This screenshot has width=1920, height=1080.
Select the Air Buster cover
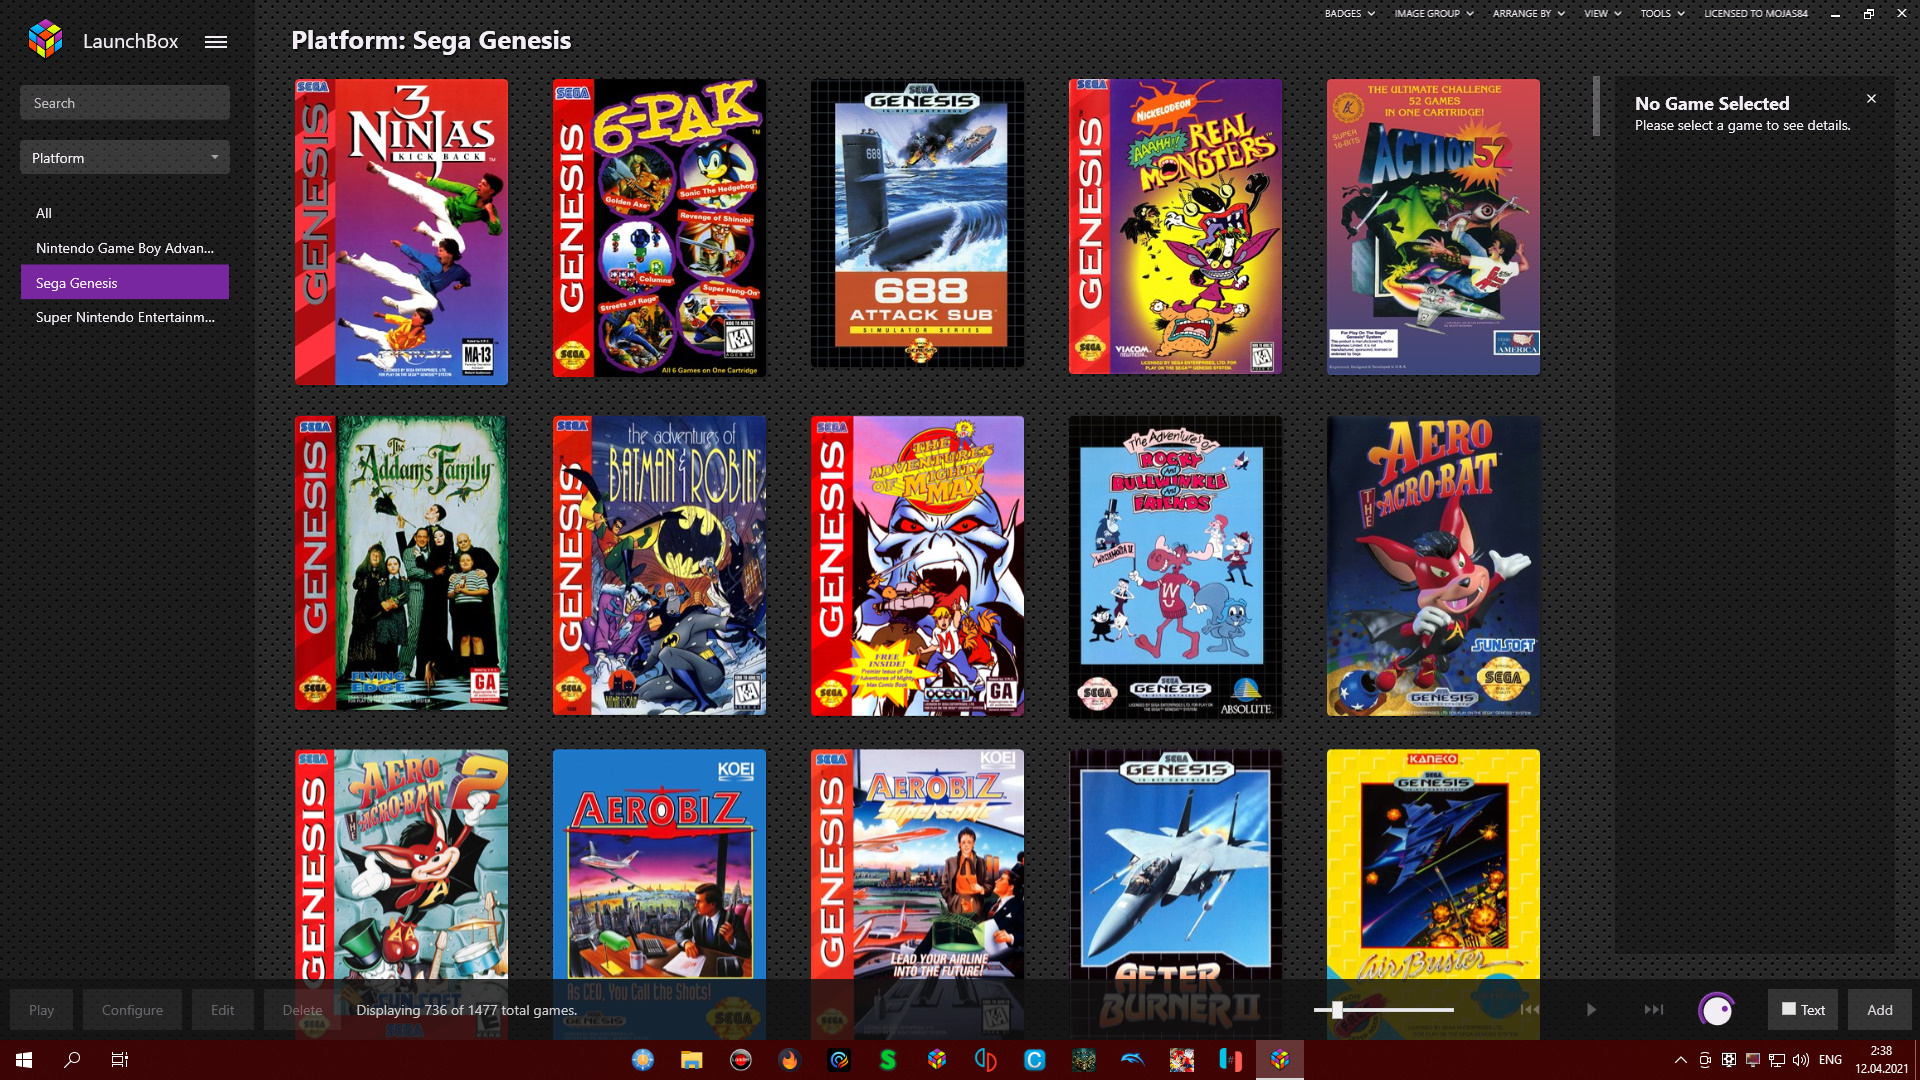click(1433, 865)
